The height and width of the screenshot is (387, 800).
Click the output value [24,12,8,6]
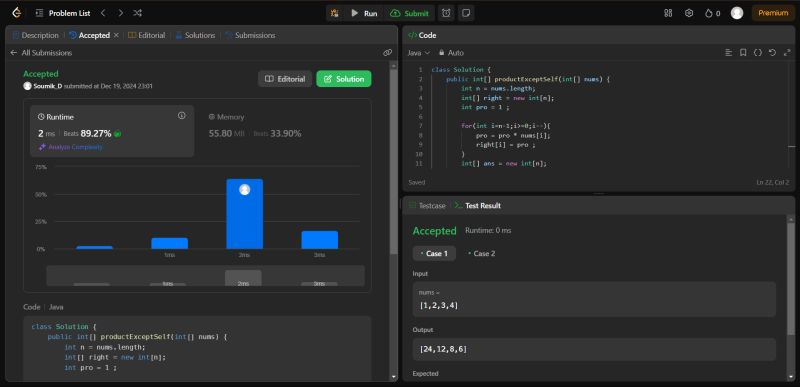[443, 349]
